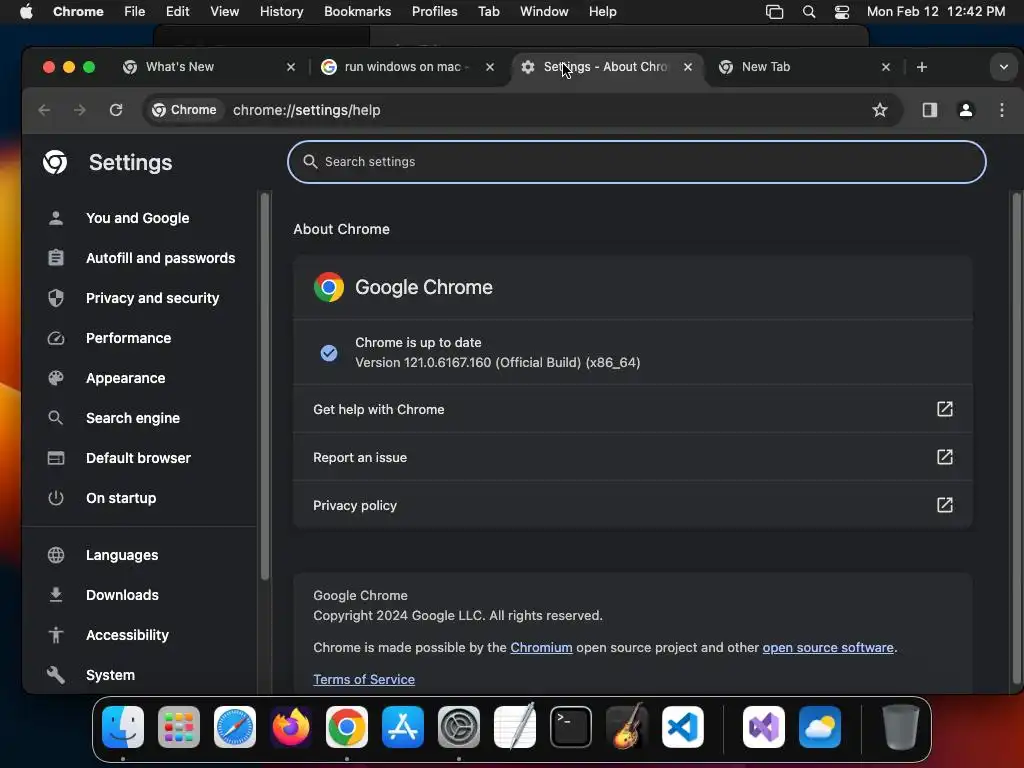Open the profile avatar icon
This screenshot has height=768, width=1024.
pos(966,110)
